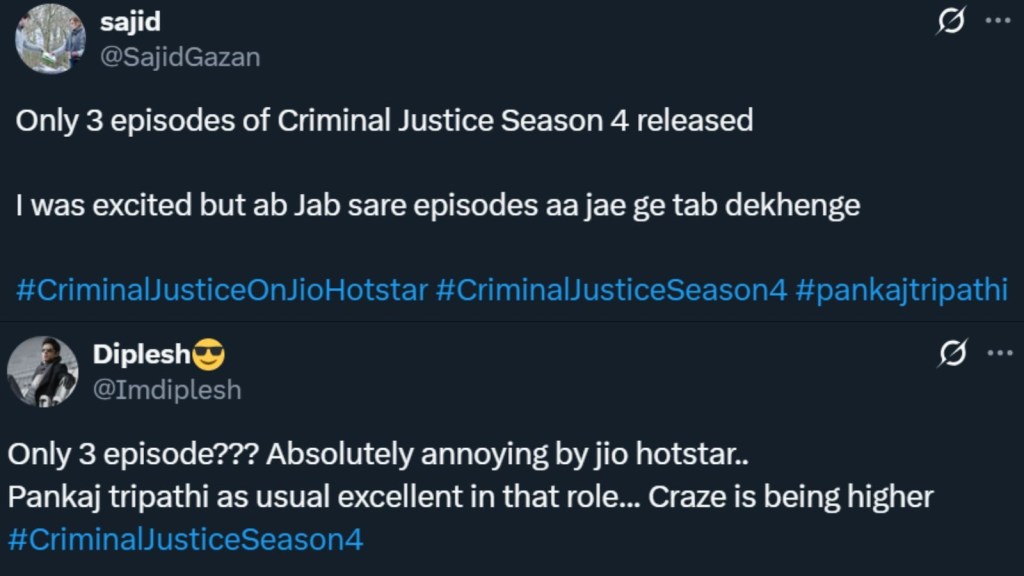Open the more options menu on sajid's tweet
The image size is (1024, 576).
(x=998, y=22)
